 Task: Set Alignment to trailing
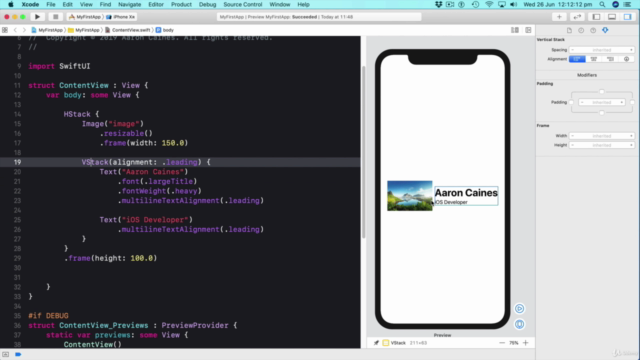610,59
